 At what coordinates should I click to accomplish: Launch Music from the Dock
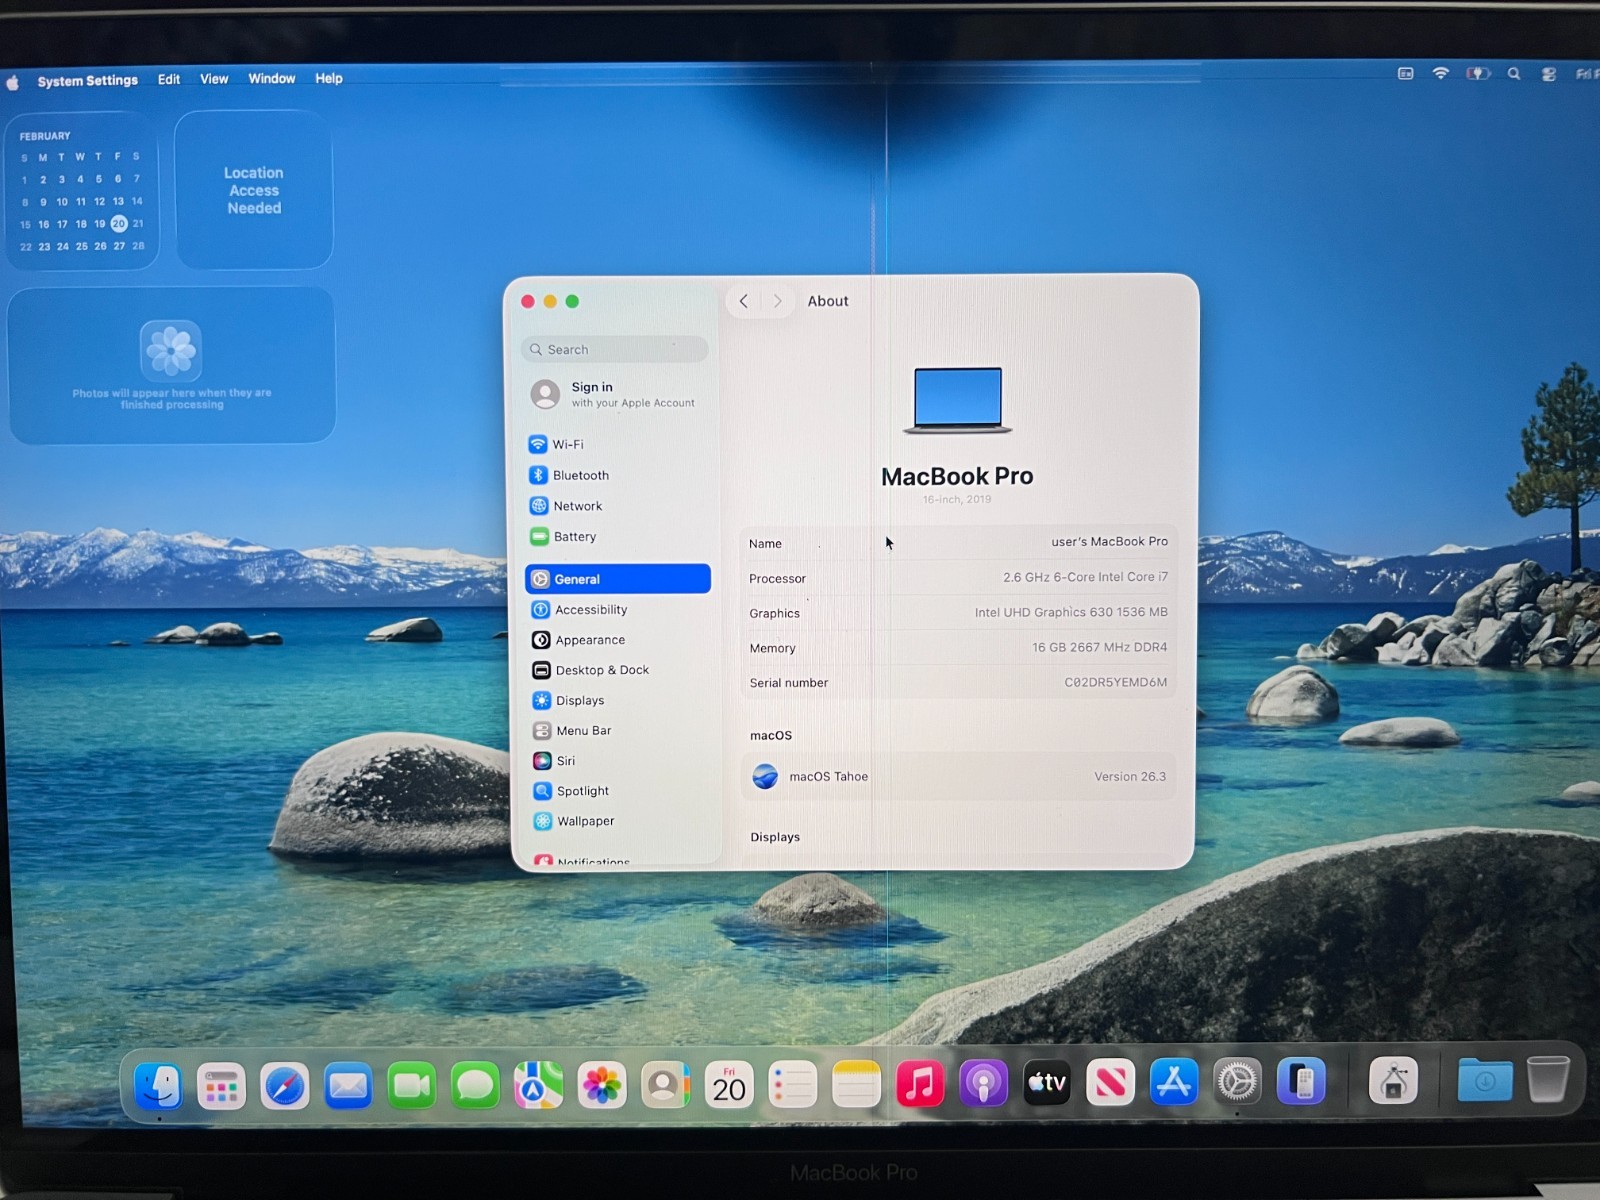click(920, 1083)
